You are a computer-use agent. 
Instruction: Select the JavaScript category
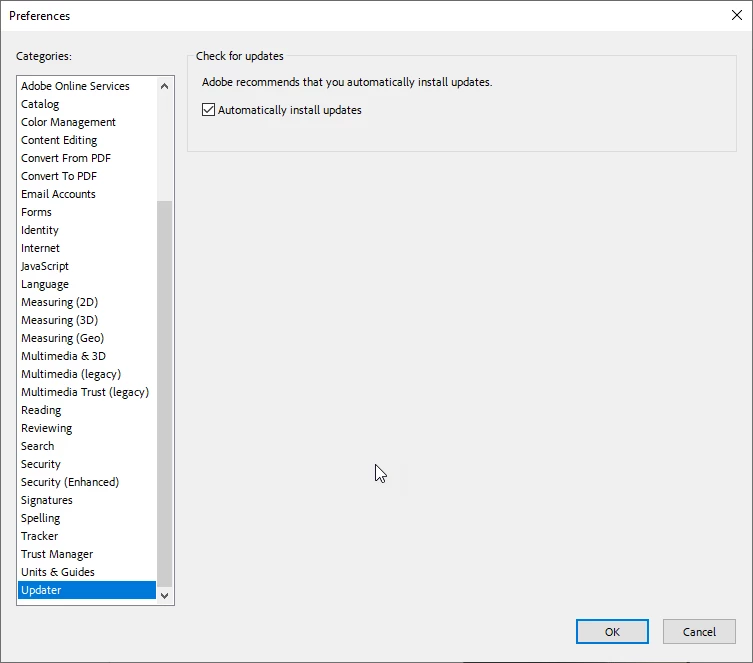click(x=87, y=266)
